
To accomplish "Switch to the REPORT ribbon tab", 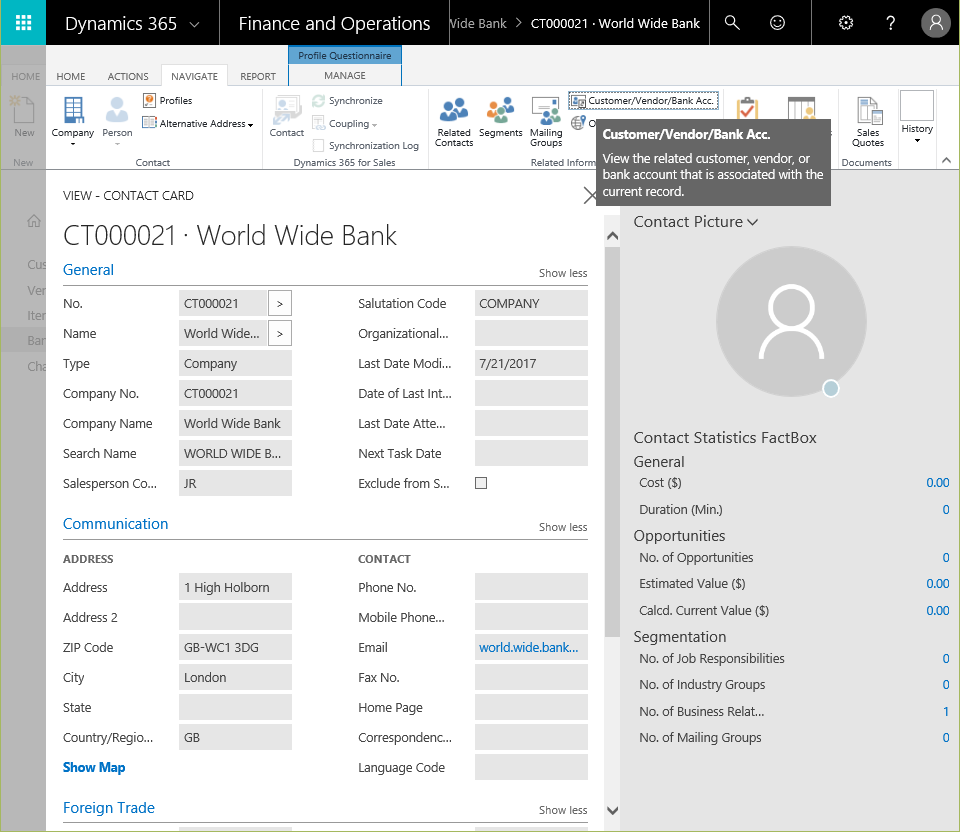I will (258, 77).
